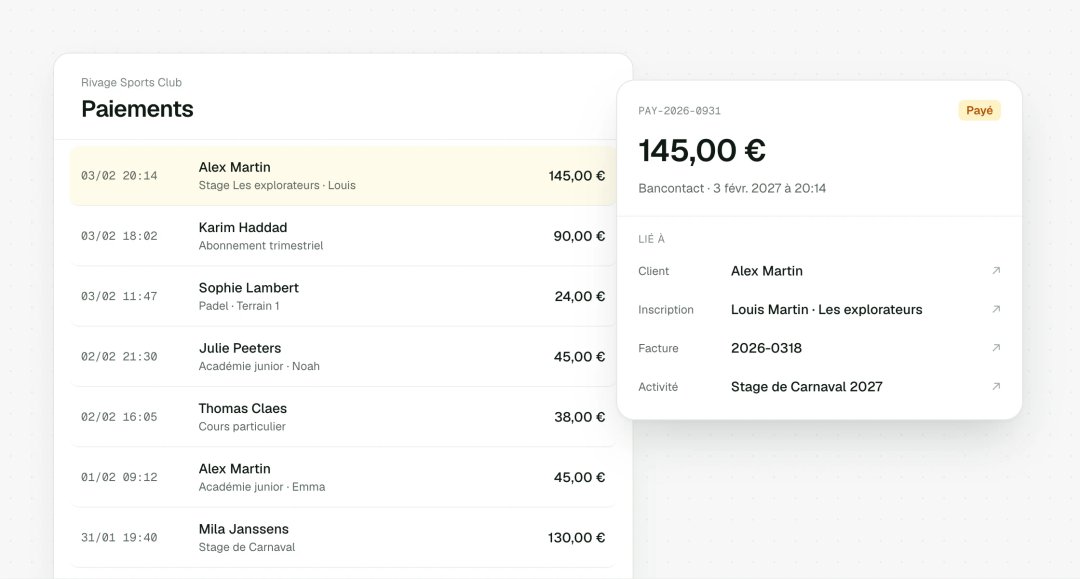Click Stage de Carnaval 2027 activity link
Image resolution: width=1080 pixels, height=579 pixels.
(807, 386)
